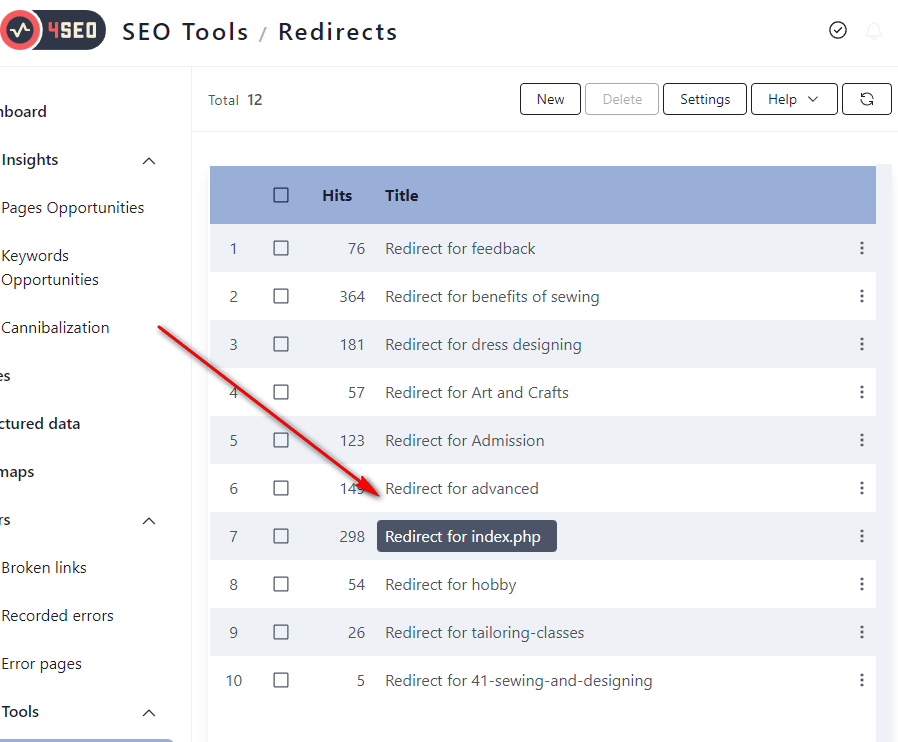Check the box for Redirect for dress designing
This screenshot has height=742, width=898.
click(281, 344)
